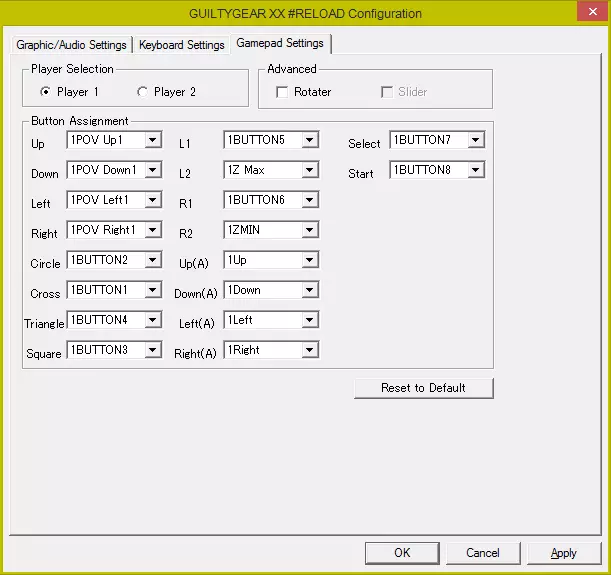Confirm settings with the OK button
The height and width of the screenshot is (575, 611).
click(x=402, y=553)
